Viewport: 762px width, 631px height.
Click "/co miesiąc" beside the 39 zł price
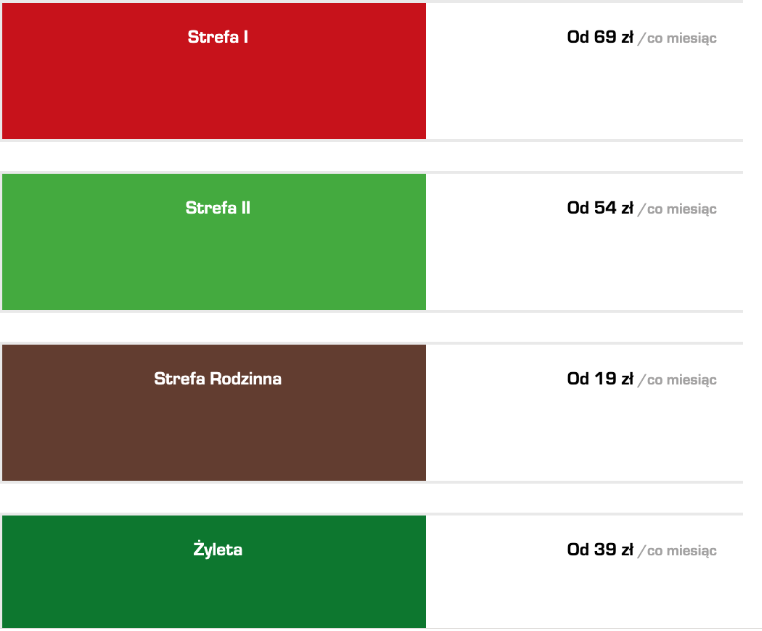[678, 551]
